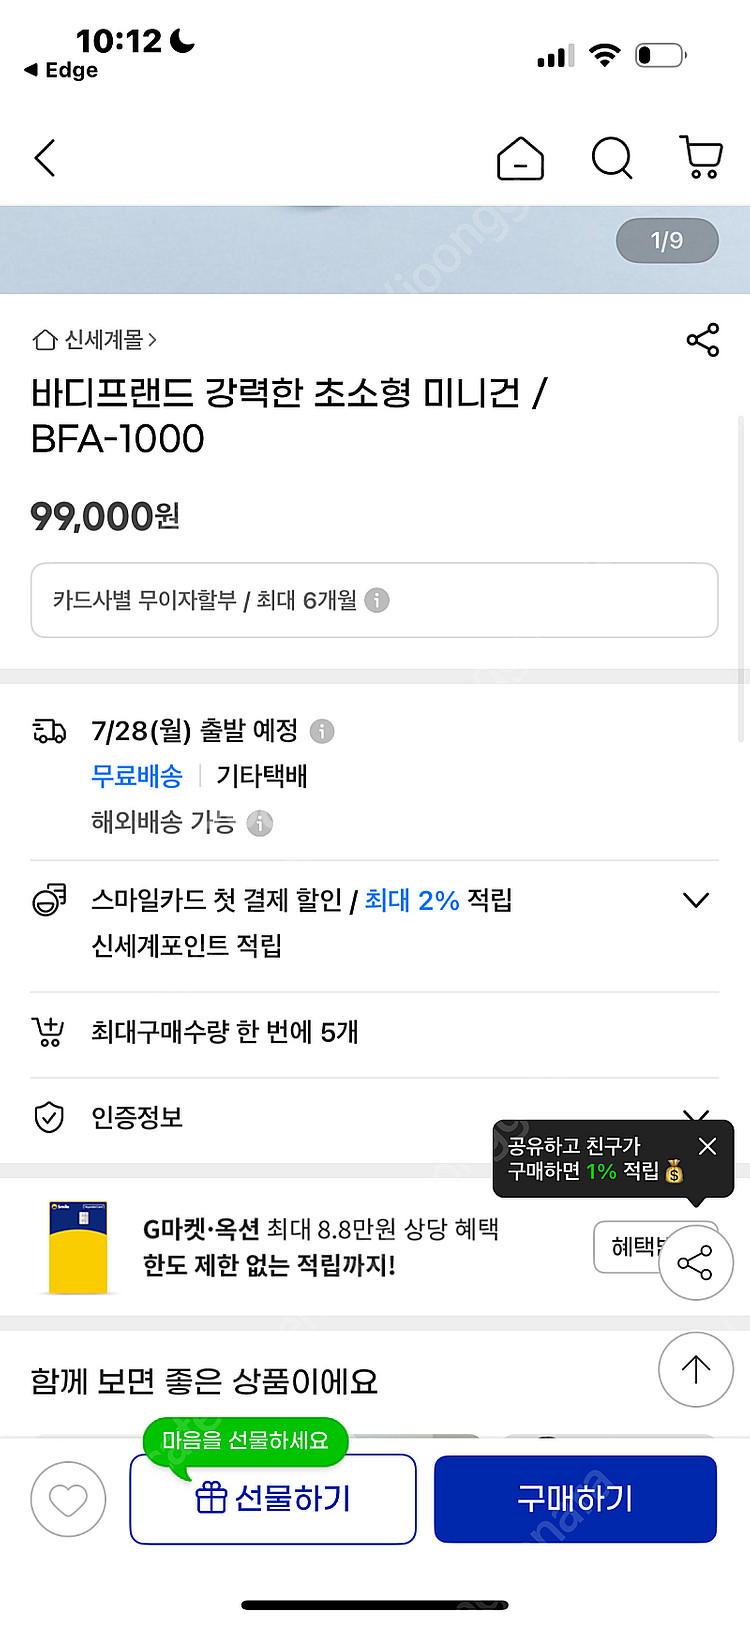
Task: Toggle the heart wishlist button
Action: 68,1499
